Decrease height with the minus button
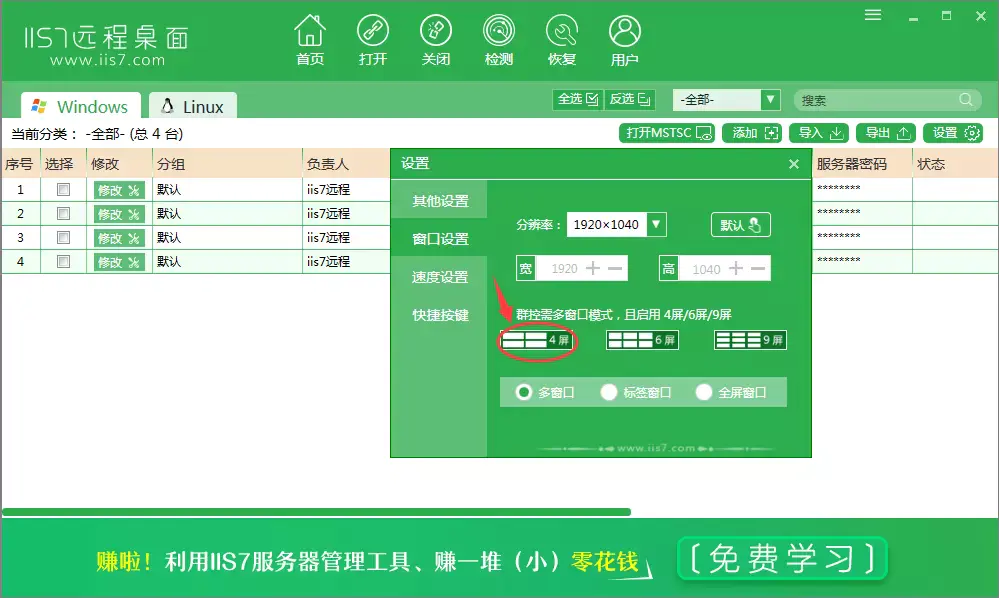Viewport: 999px width, 598px height. tap(758, 269)
